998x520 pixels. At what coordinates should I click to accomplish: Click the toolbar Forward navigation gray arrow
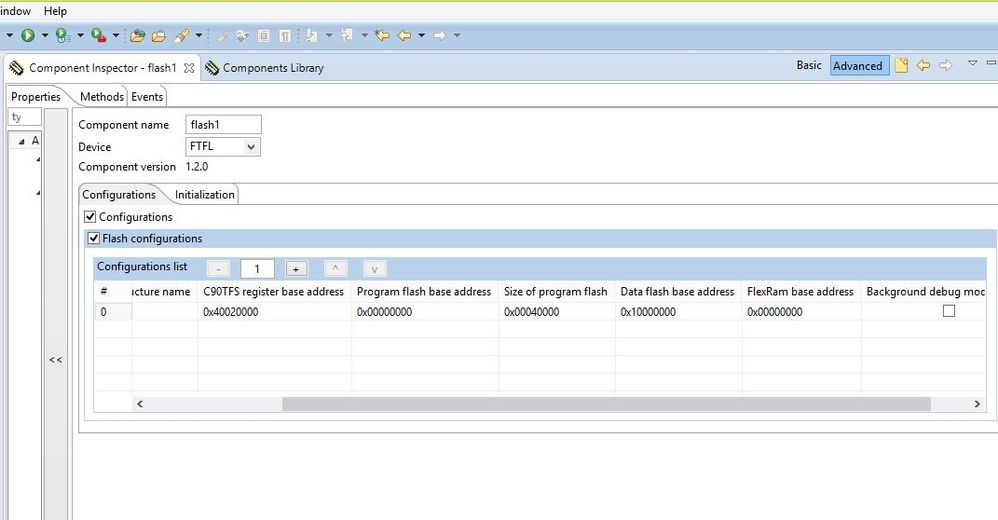(x=440, y=36)
